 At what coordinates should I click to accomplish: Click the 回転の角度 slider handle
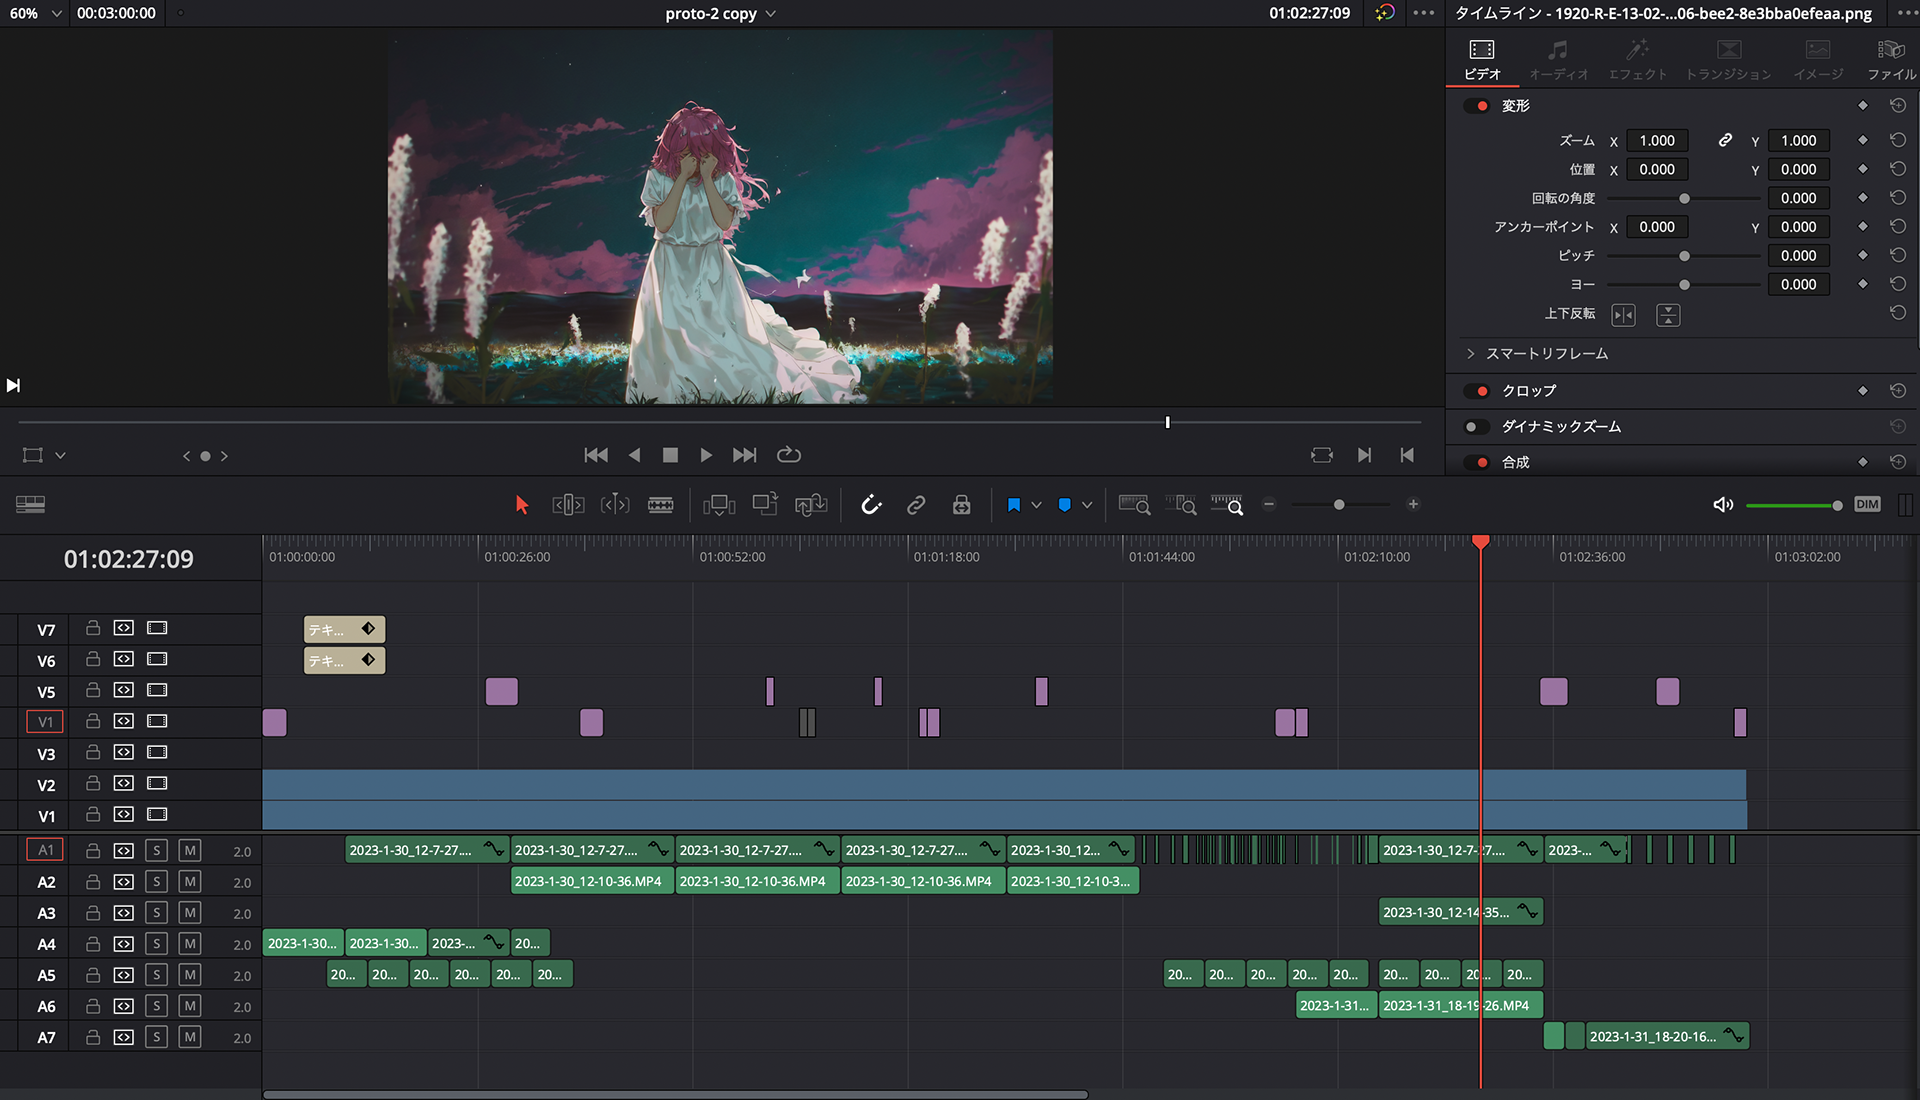point(1684,199)
